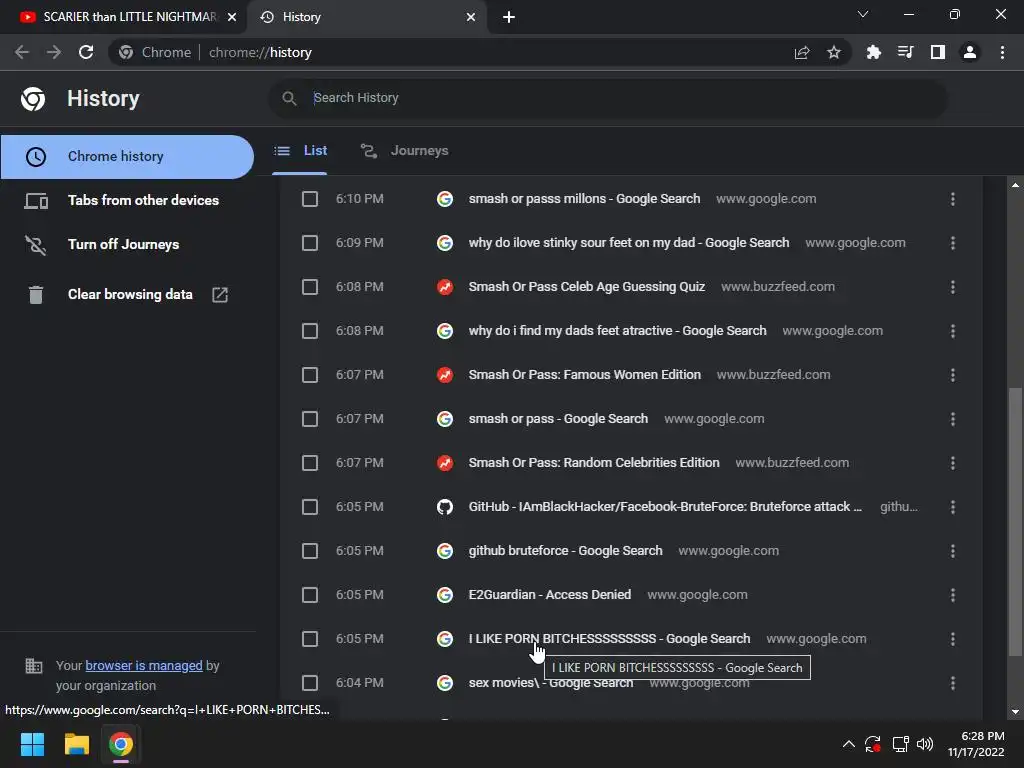
Task: Open the tab search chevron in title bar
Action: [x=863, y=14]
